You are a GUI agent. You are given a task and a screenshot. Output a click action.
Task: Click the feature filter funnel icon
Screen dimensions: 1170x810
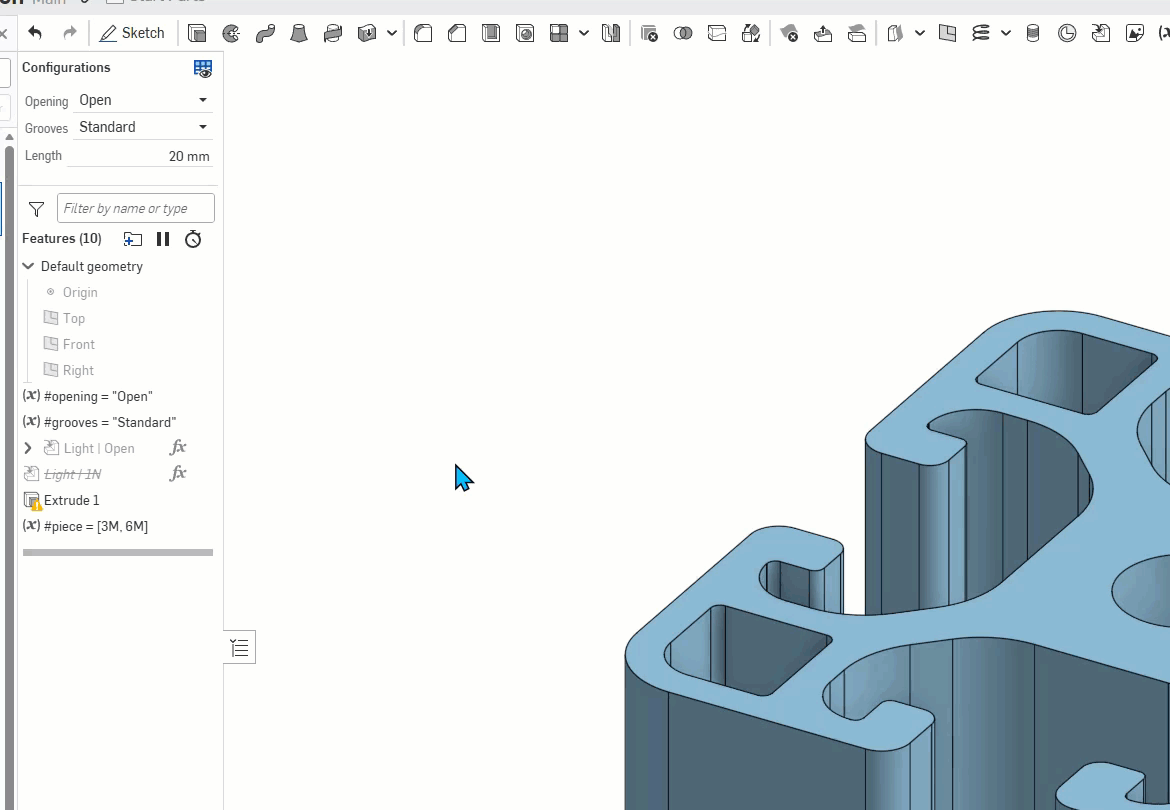click(36, 209)
